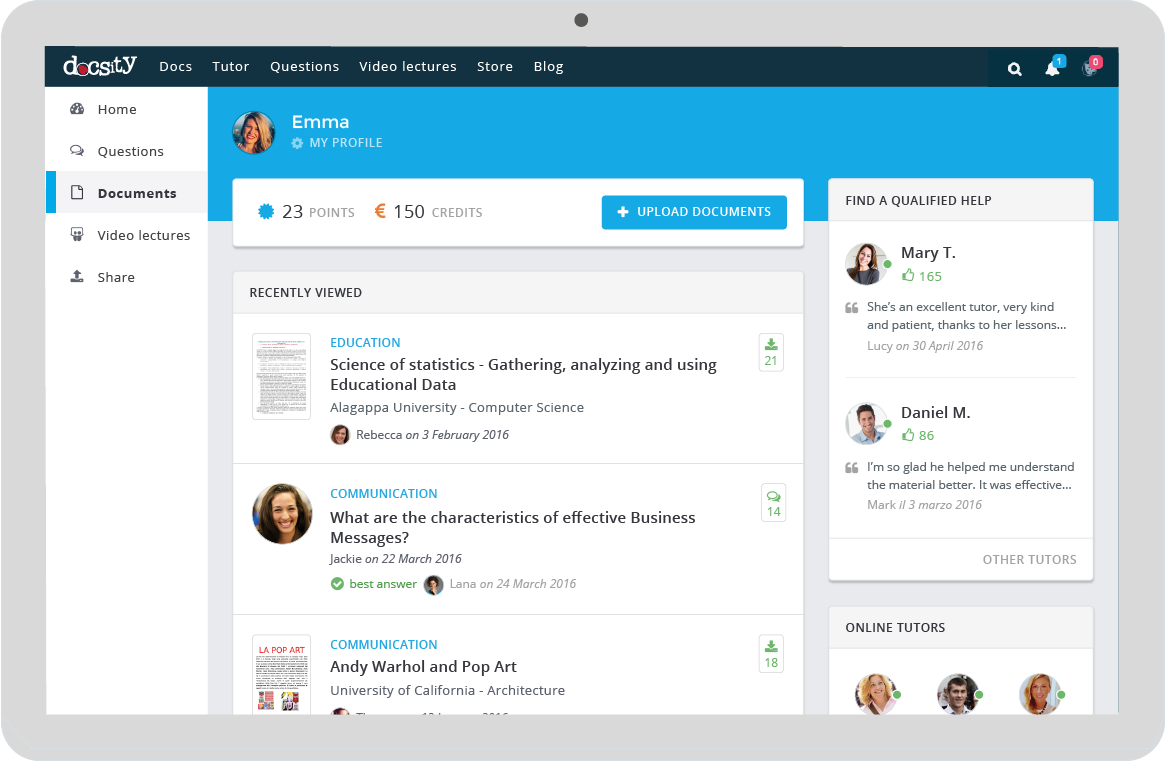Open the Other Tutors link

(x=1029, y=560)
